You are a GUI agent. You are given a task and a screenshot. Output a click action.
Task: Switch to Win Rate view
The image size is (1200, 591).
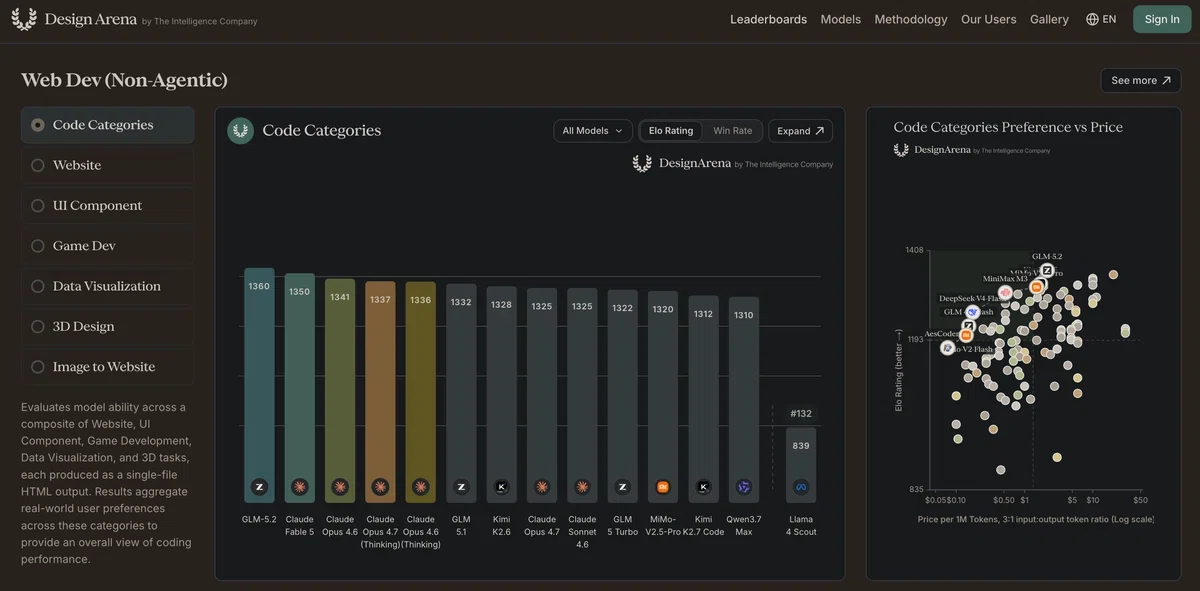pos(733,131)
